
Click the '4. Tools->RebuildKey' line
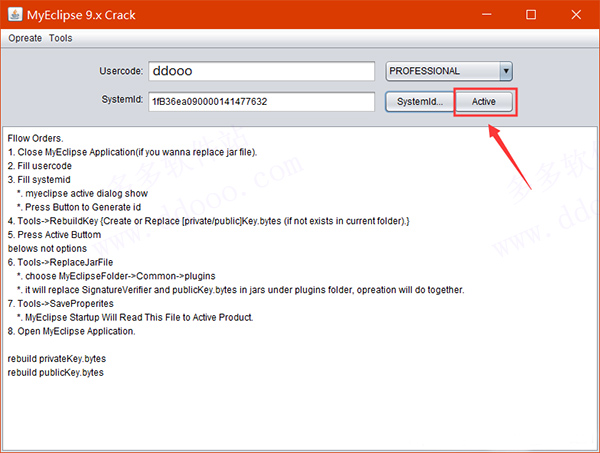click(x=209, y=221)
